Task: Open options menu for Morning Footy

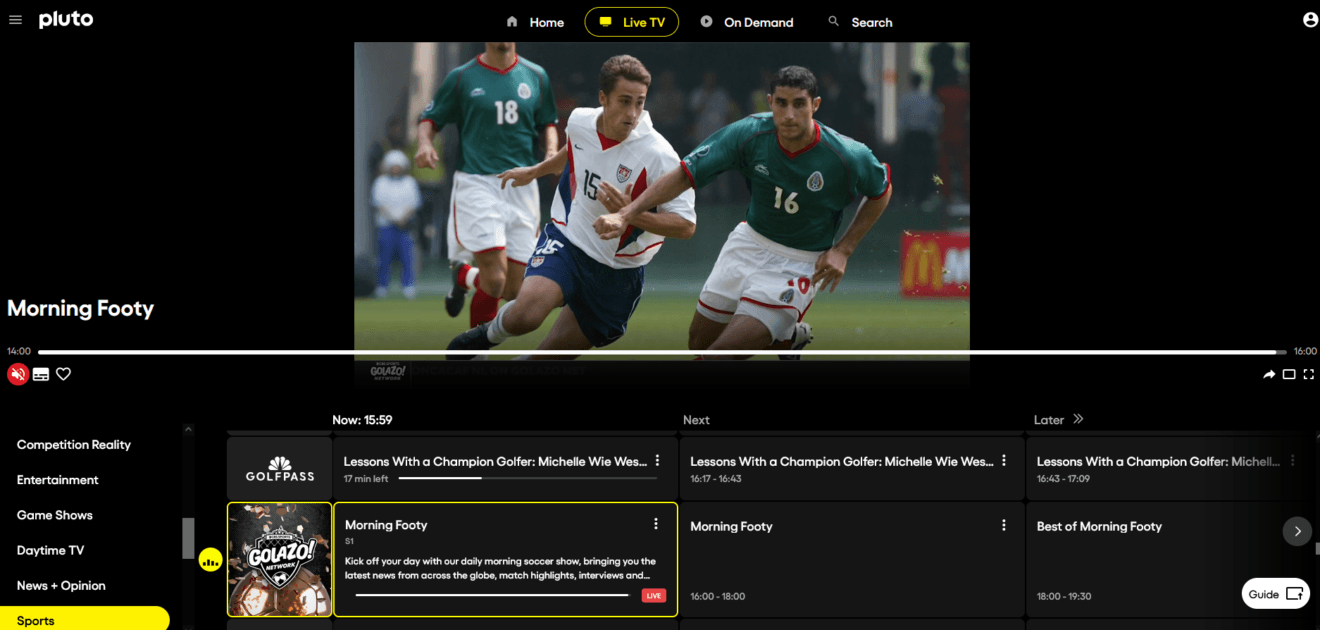Action: (x=656, y=522)
